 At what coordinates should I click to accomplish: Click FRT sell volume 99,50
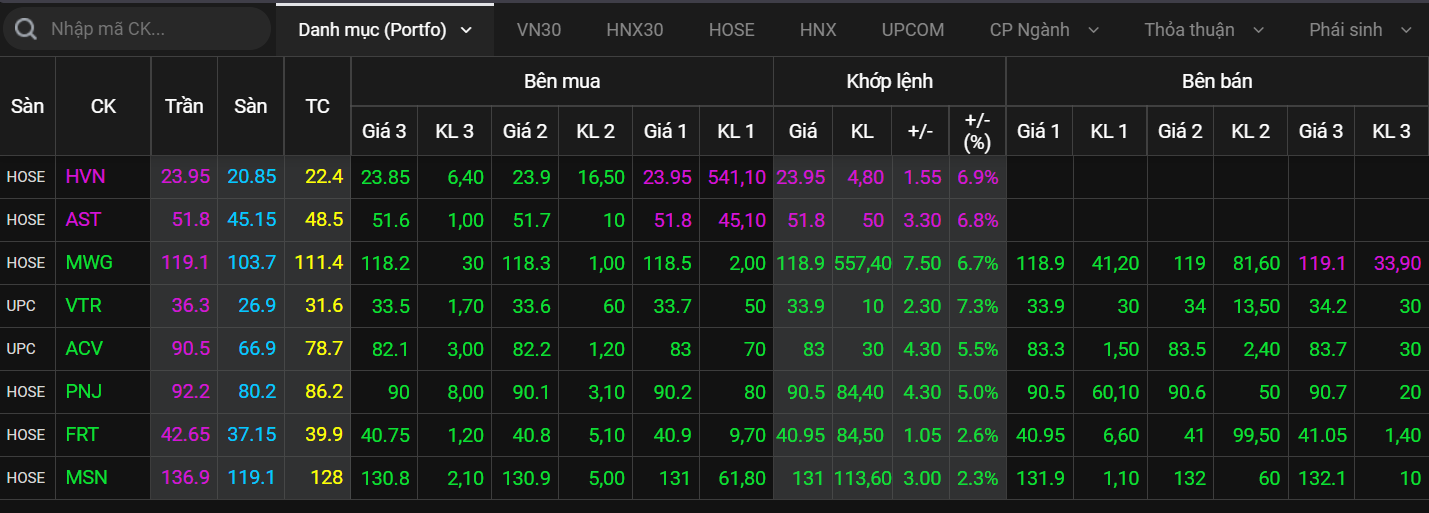click(1256, 435)
